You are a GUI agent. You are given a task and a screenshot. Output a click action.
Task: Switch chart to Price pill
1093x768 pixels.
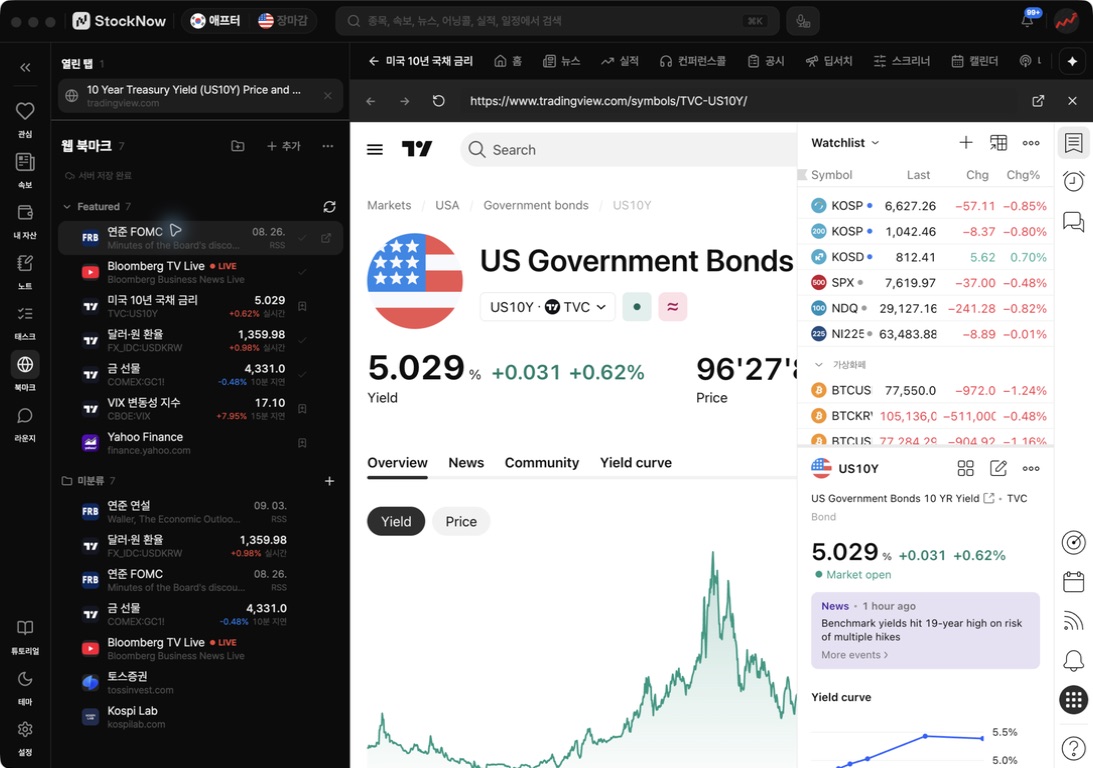(461, 521)
